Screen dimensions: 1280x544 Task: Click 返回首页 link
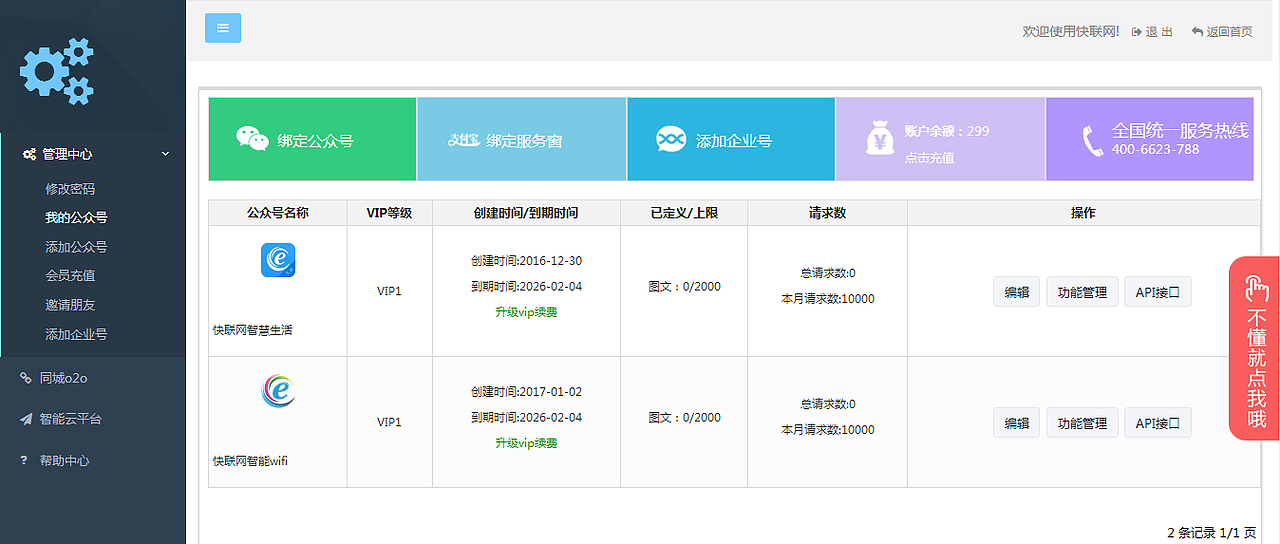coord(1229,32)
